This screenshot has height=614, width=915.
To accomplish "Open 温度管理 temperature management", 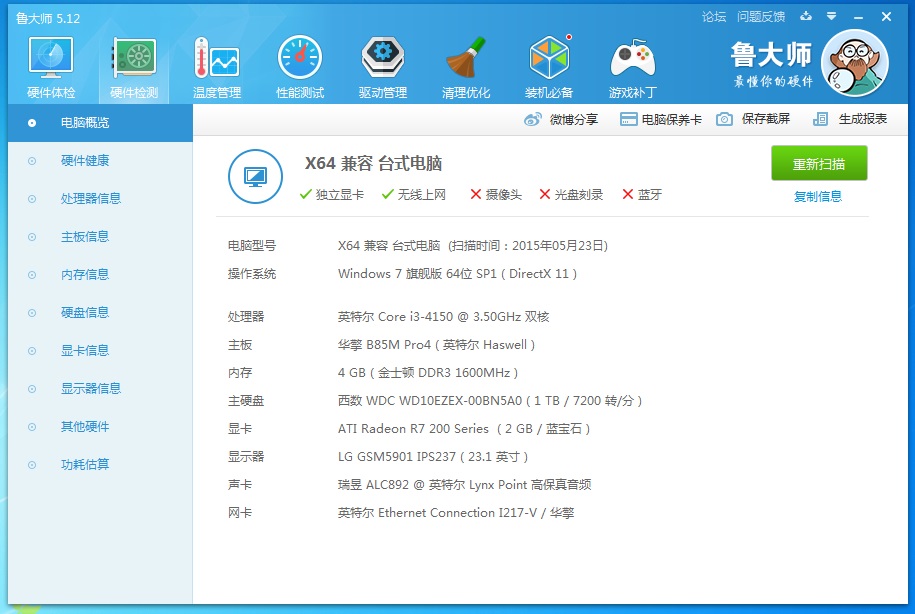I will tap(217, 68).
